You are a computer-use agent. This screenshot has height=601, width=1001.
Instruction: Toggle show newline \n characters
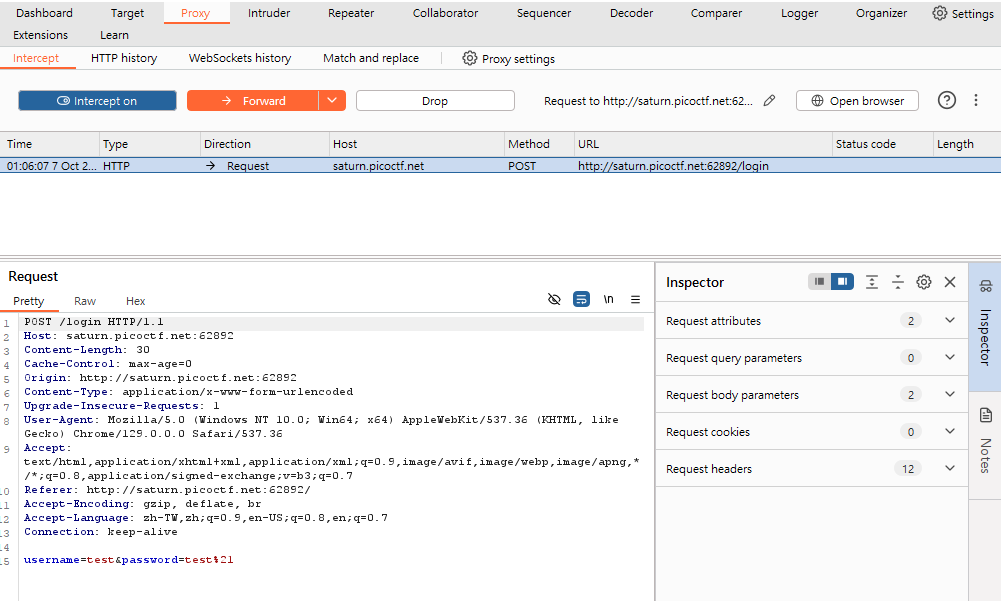coord(608,299)
